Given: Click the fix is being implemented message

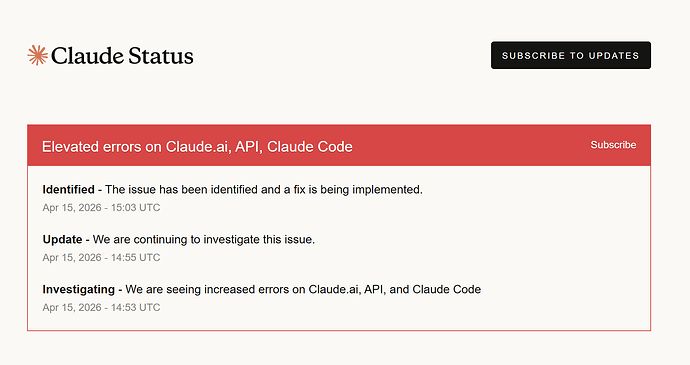Looking at the screenshot, I should 264,190.
